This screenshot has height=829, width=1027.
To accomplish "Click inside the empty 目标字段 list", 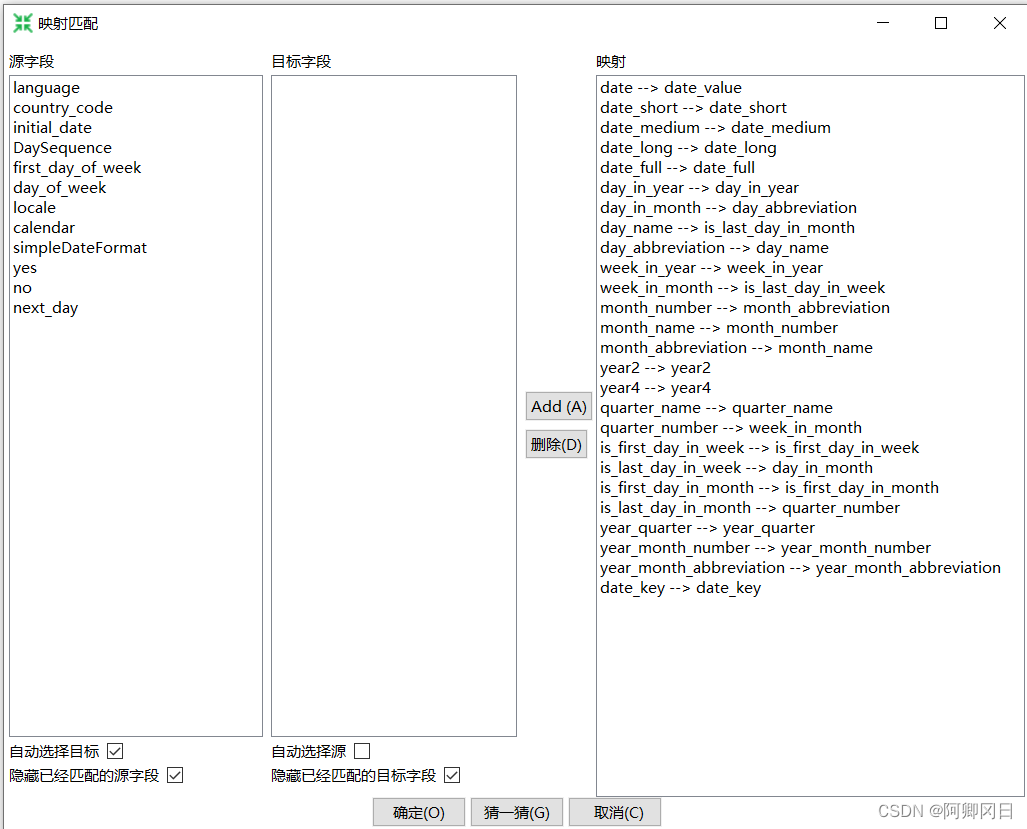I will click(x=393, y=400).
